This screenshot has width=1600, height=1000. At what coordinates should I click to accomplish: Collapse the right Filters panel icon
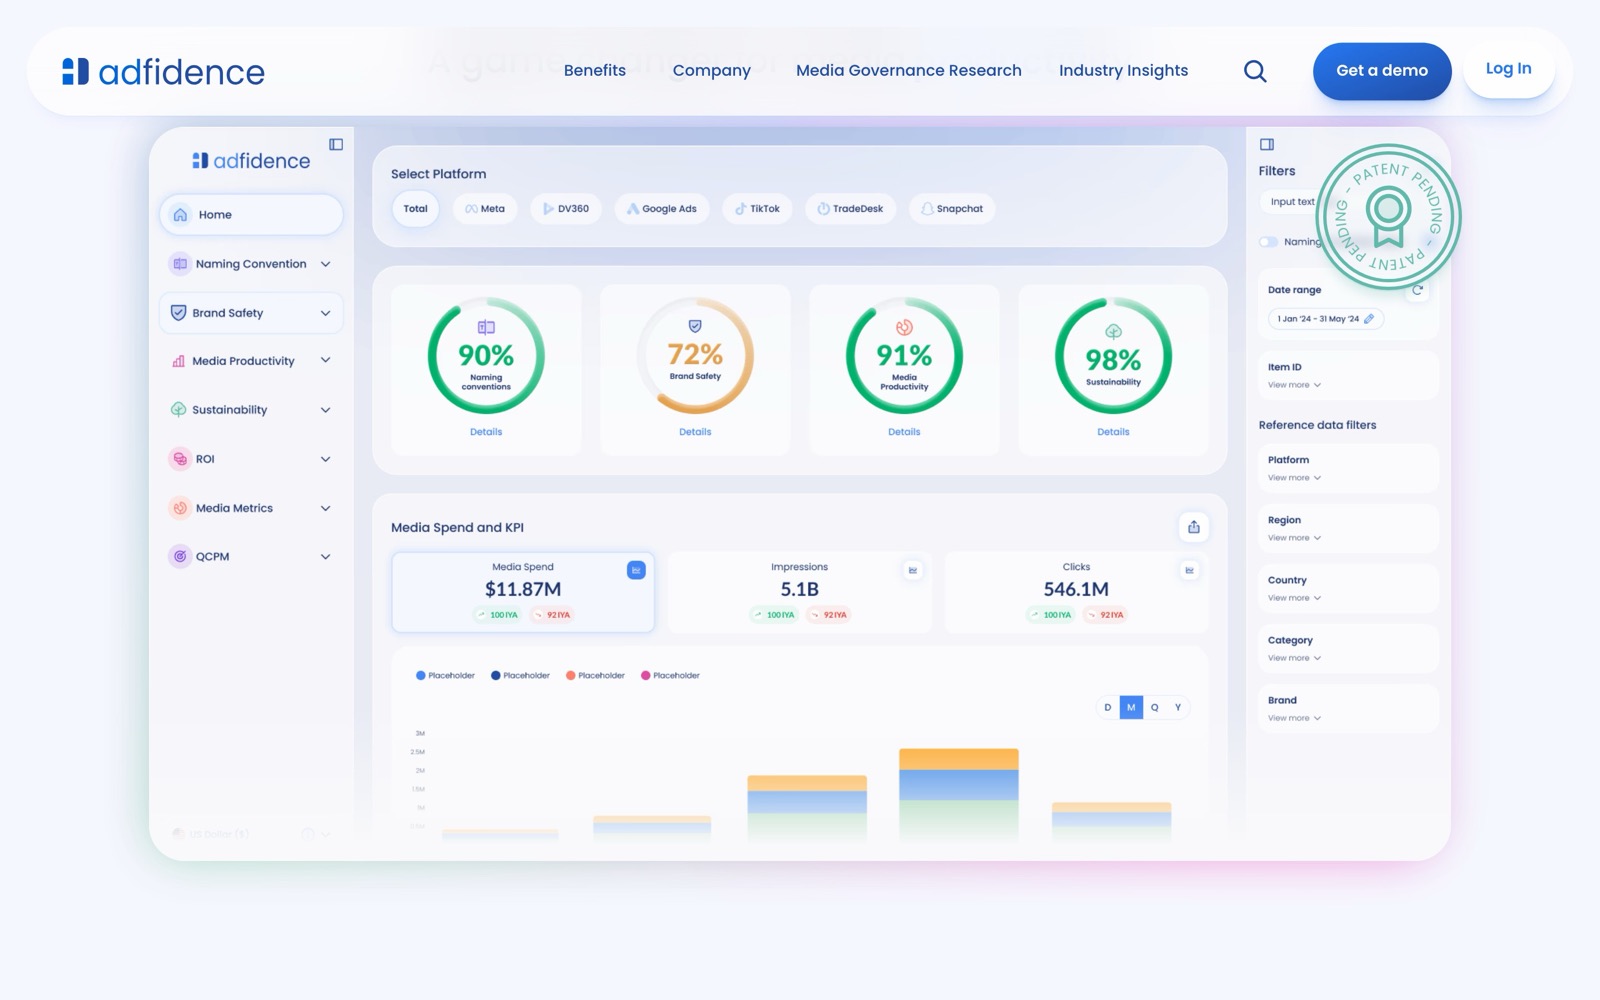click(x=1267, y=145)
